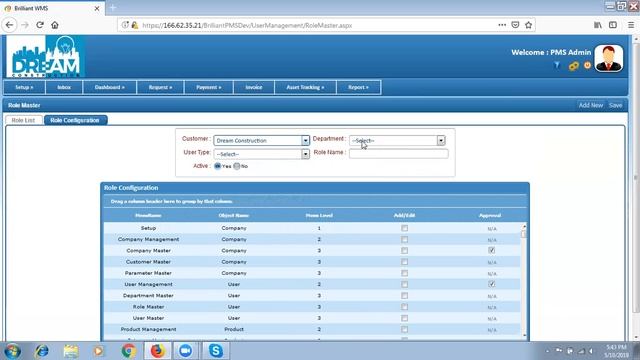The height and width of the screenshot is (360, 640).
Task: Check Add/Edit for Setup row
Action: pos(404,228)
